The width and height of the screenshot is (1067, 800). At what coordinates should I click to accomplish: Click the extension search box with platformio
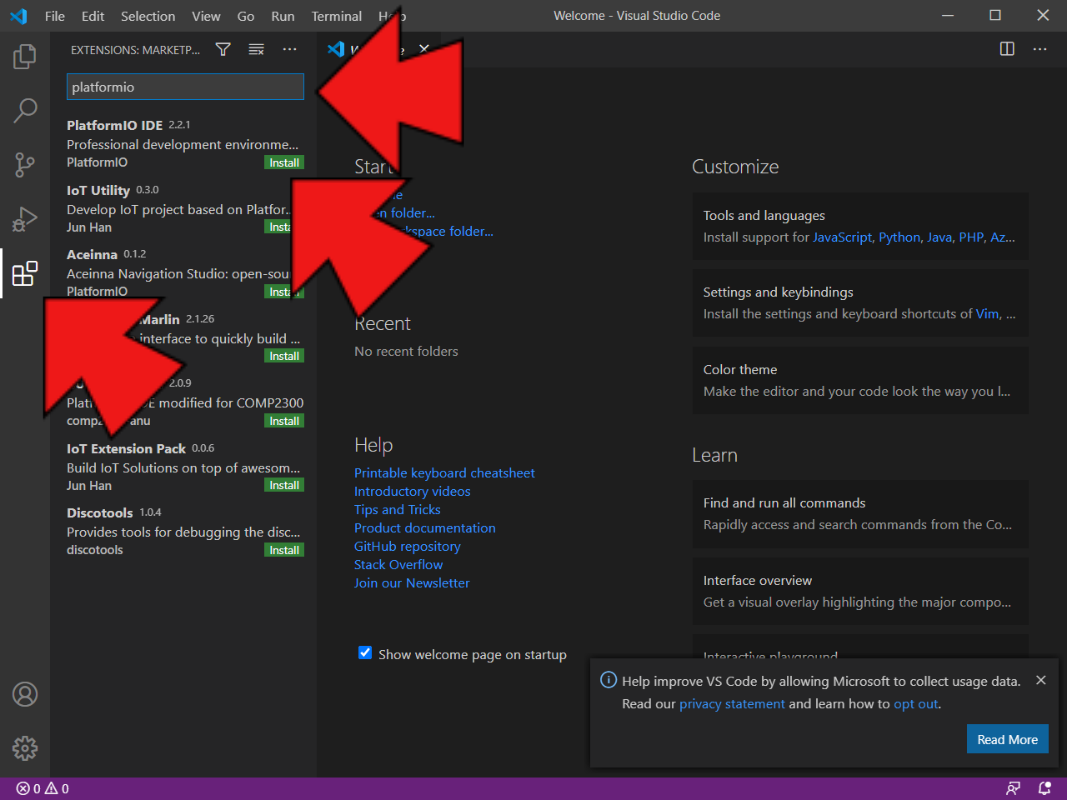click(185, 87)
